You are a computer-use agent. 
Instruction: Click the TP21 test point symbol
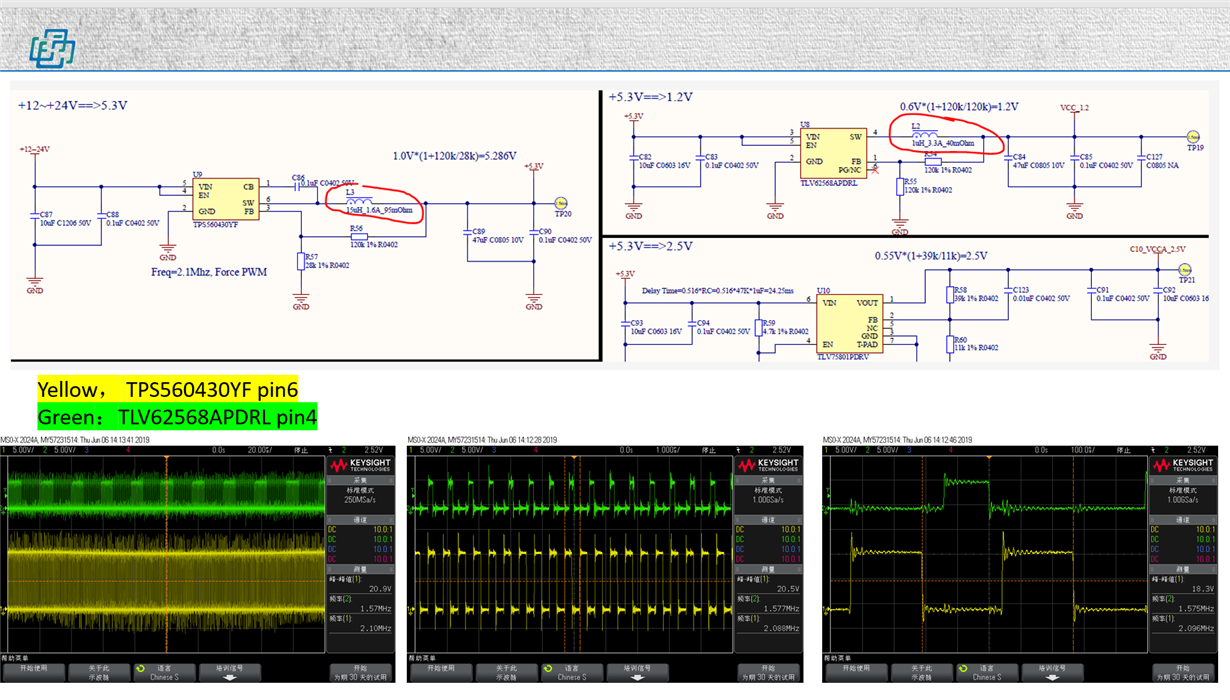1185,269
